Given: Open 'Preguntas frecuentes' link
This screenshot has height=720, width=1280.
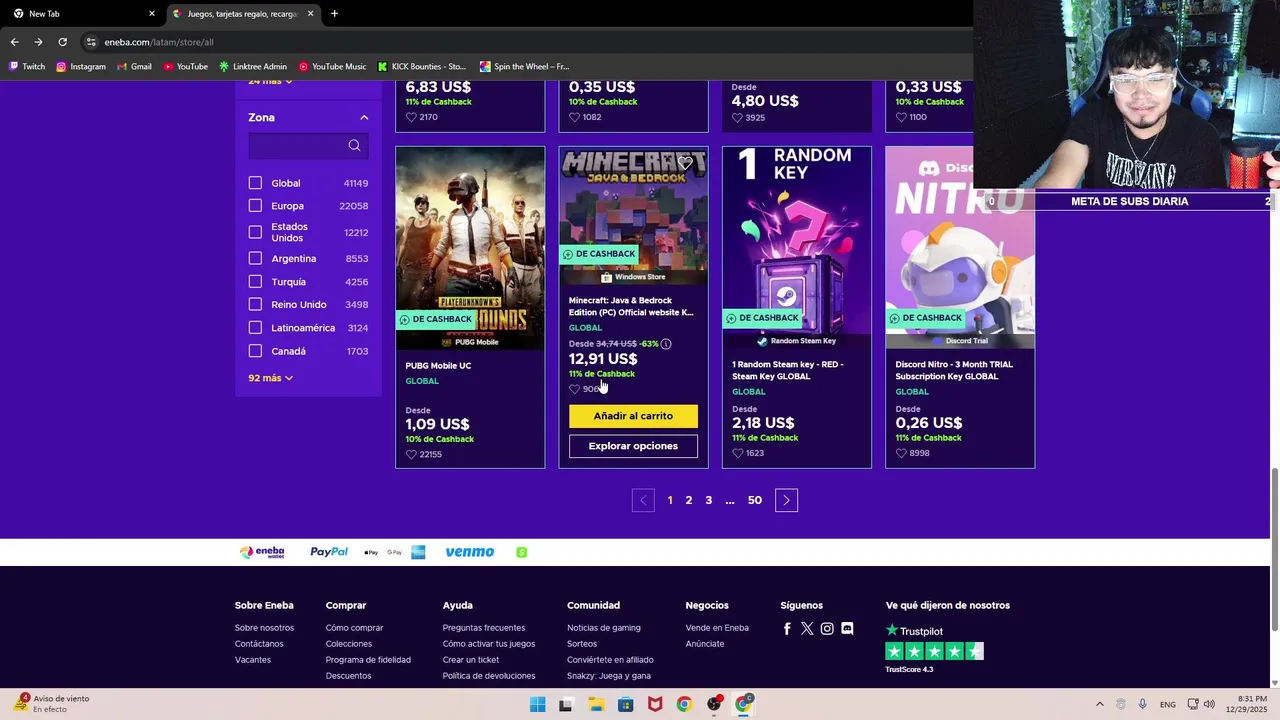Looking at the screenshot, I should tap(484, 628).
